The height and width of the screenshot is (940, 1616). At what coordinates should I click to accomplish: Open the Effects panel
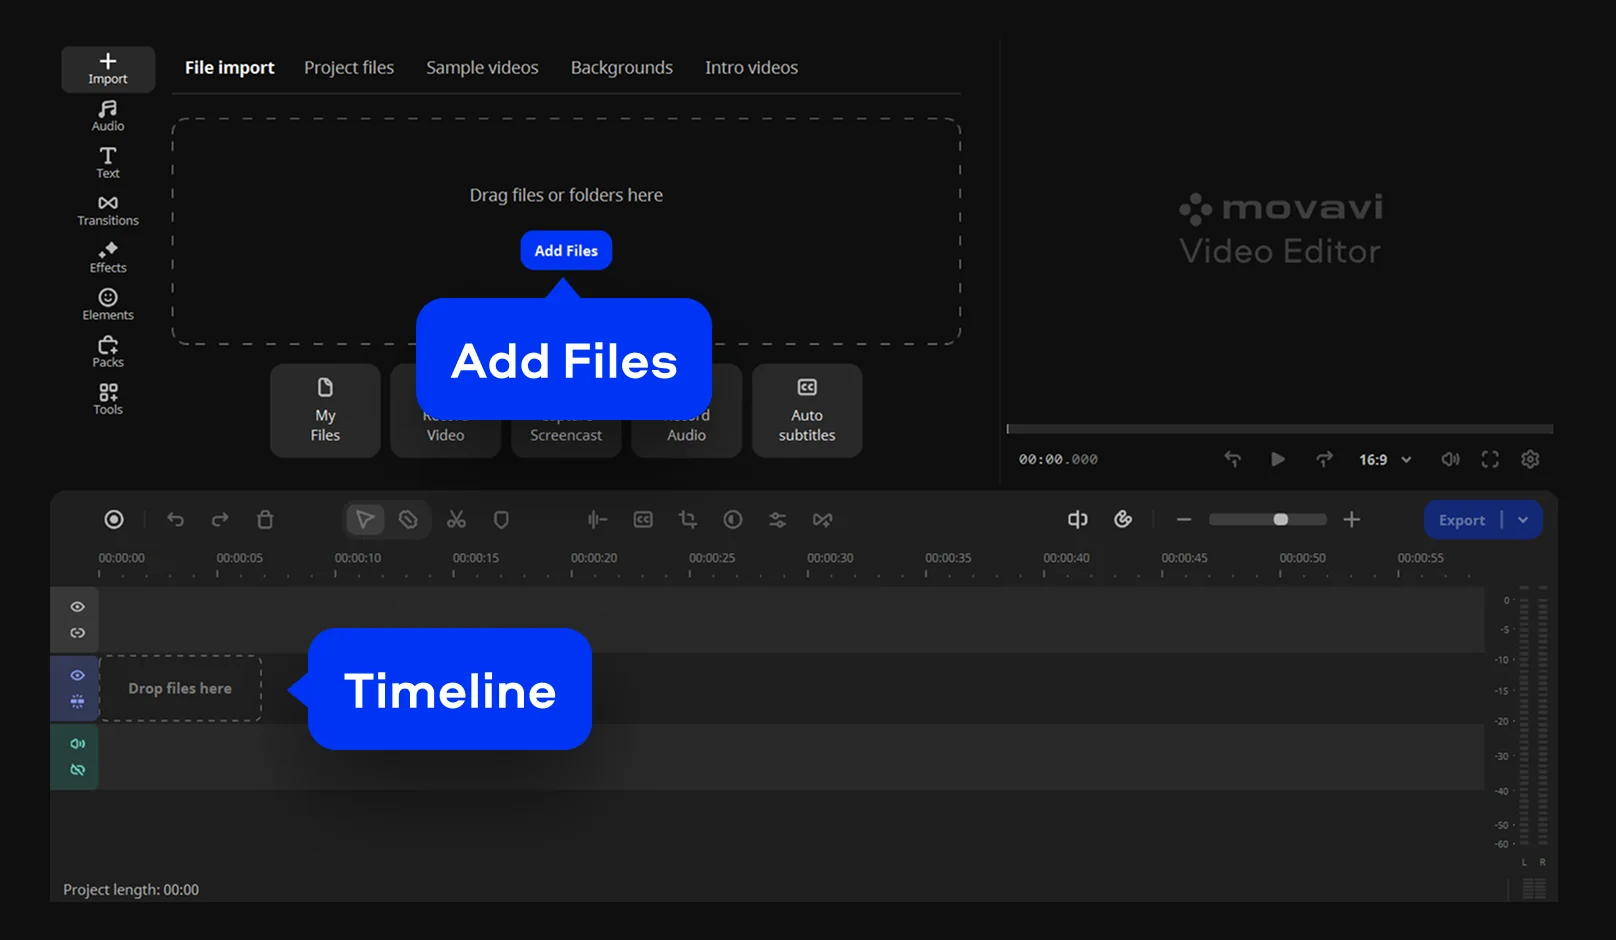coord(108,257)
